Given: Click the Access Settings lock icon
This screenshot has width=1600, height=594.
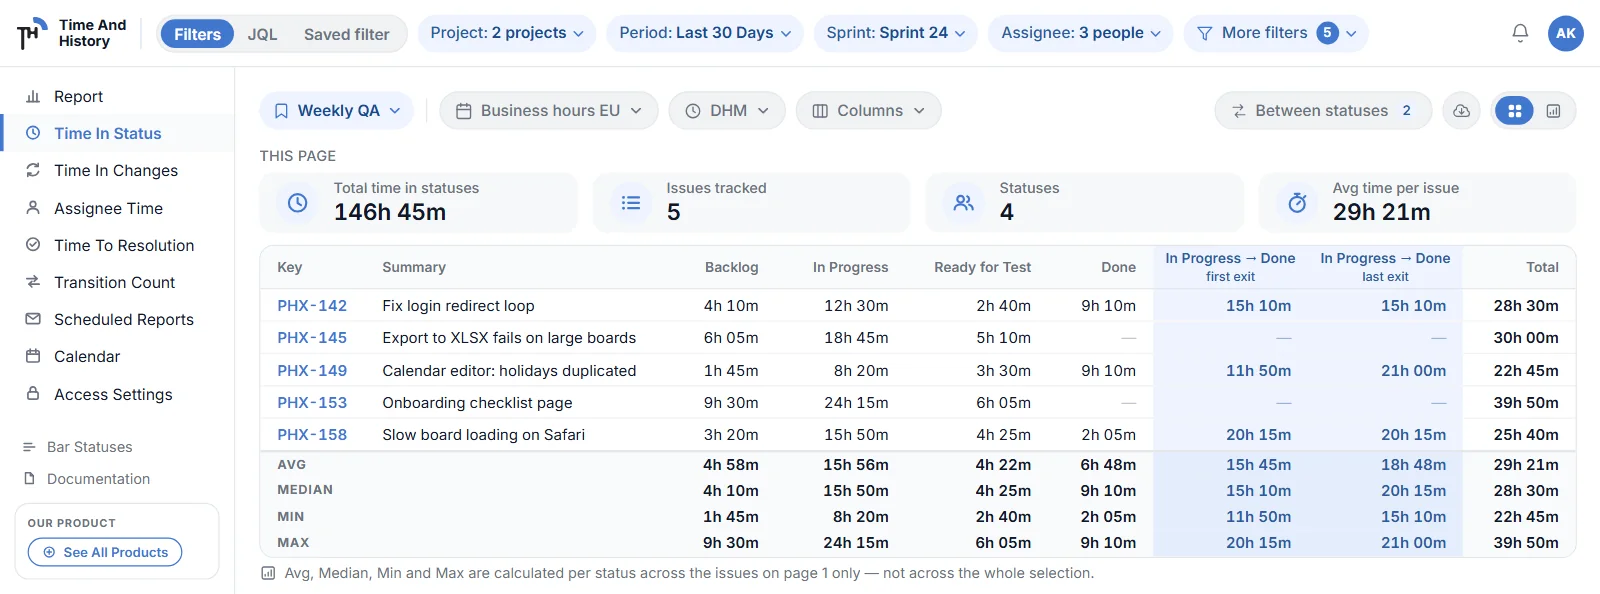Looking at the screenshot, I should tap(33, 394).
